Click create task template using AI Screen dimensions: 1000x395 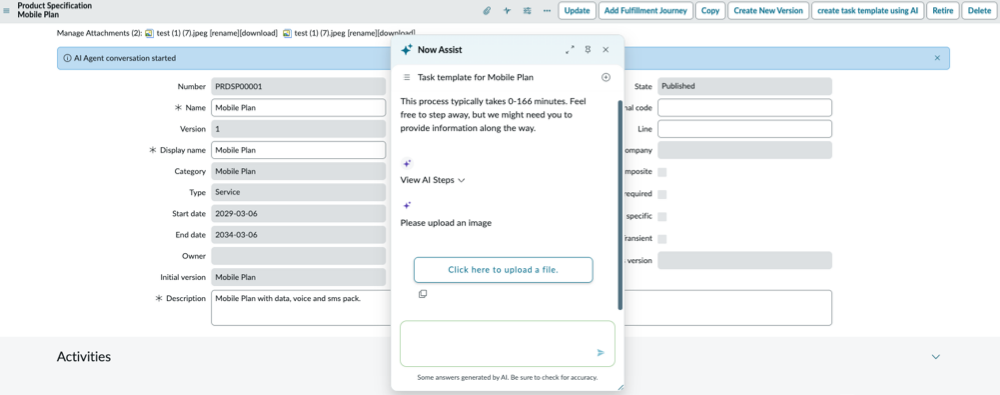click(x=868, y=11)
